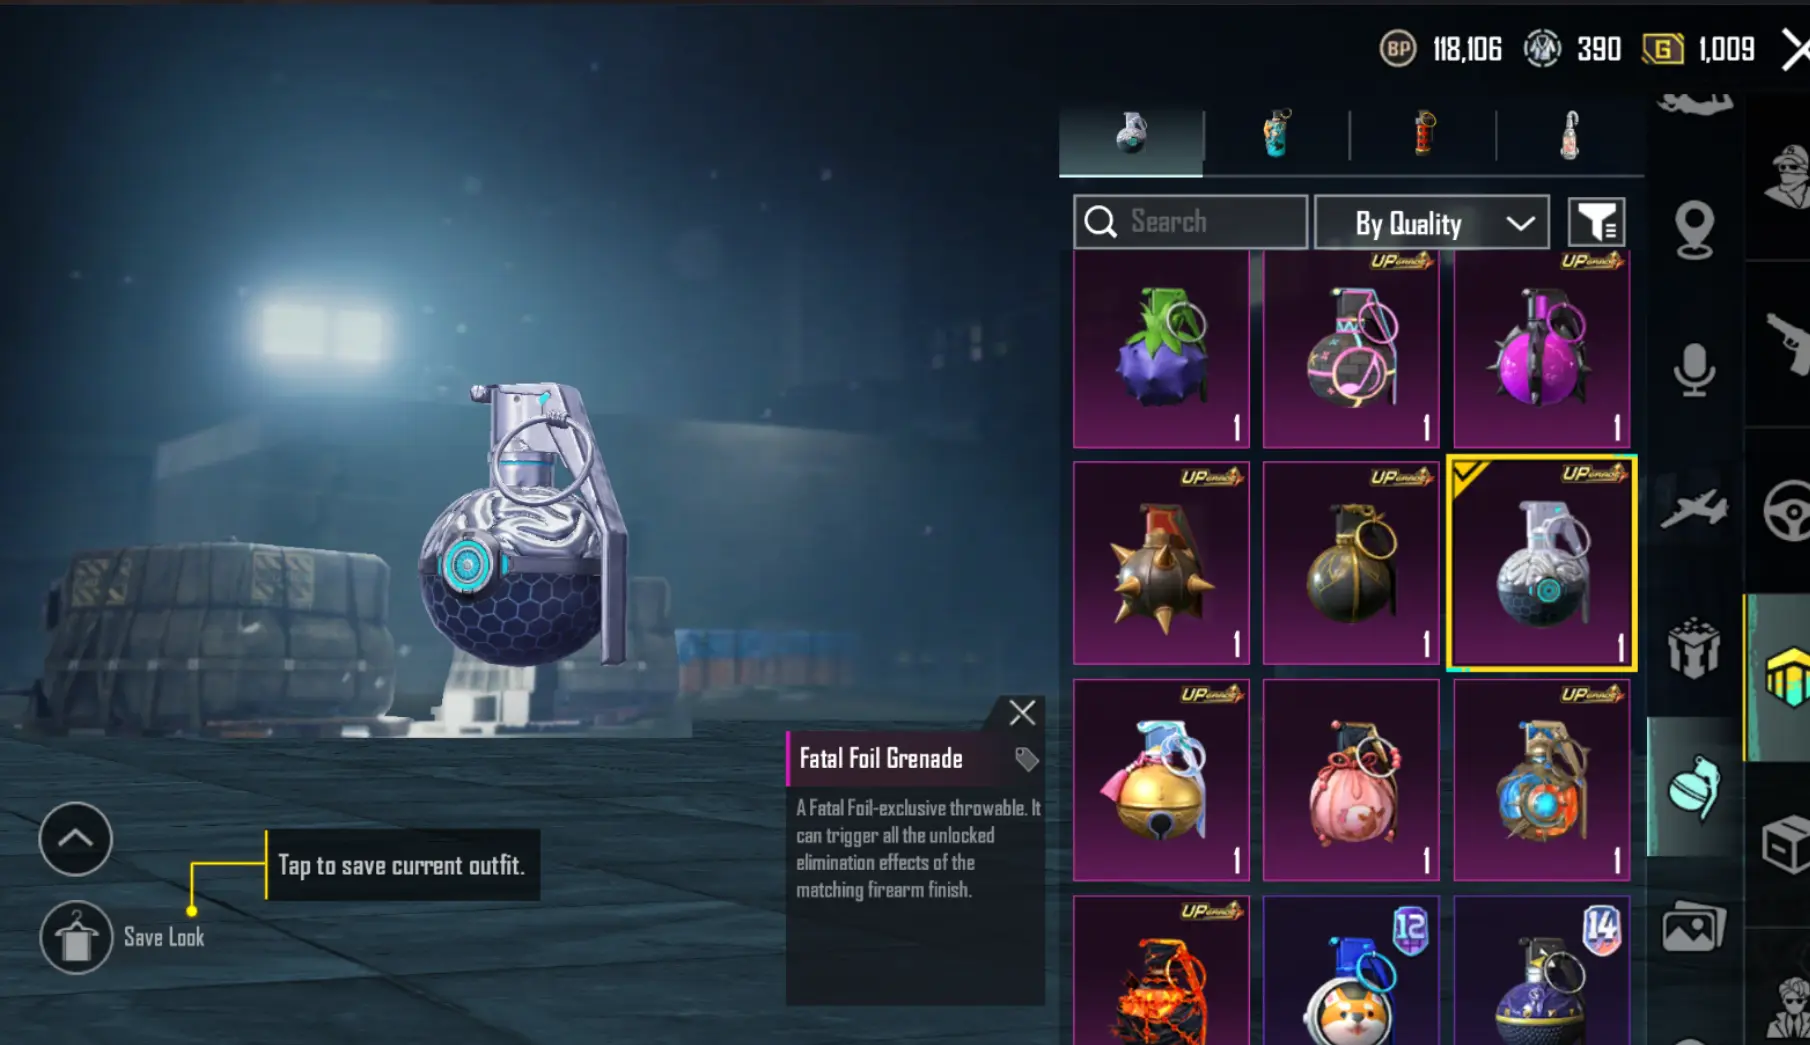Click the G gold currency icon
The image size is (1810, 1045).
1663,49
